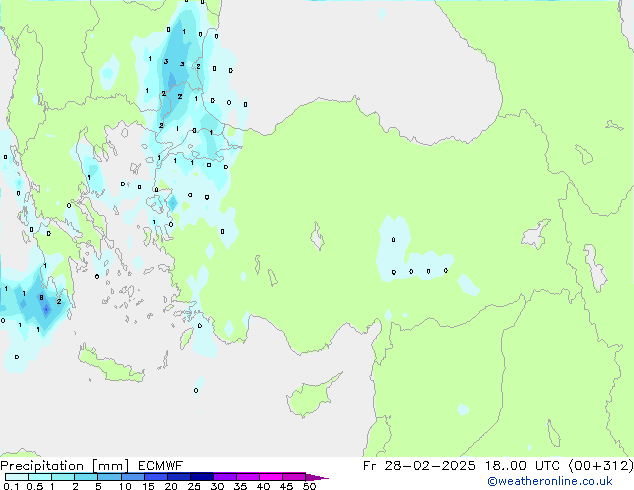Click the 0.1 mm legend color swatch

coord(17,477)
